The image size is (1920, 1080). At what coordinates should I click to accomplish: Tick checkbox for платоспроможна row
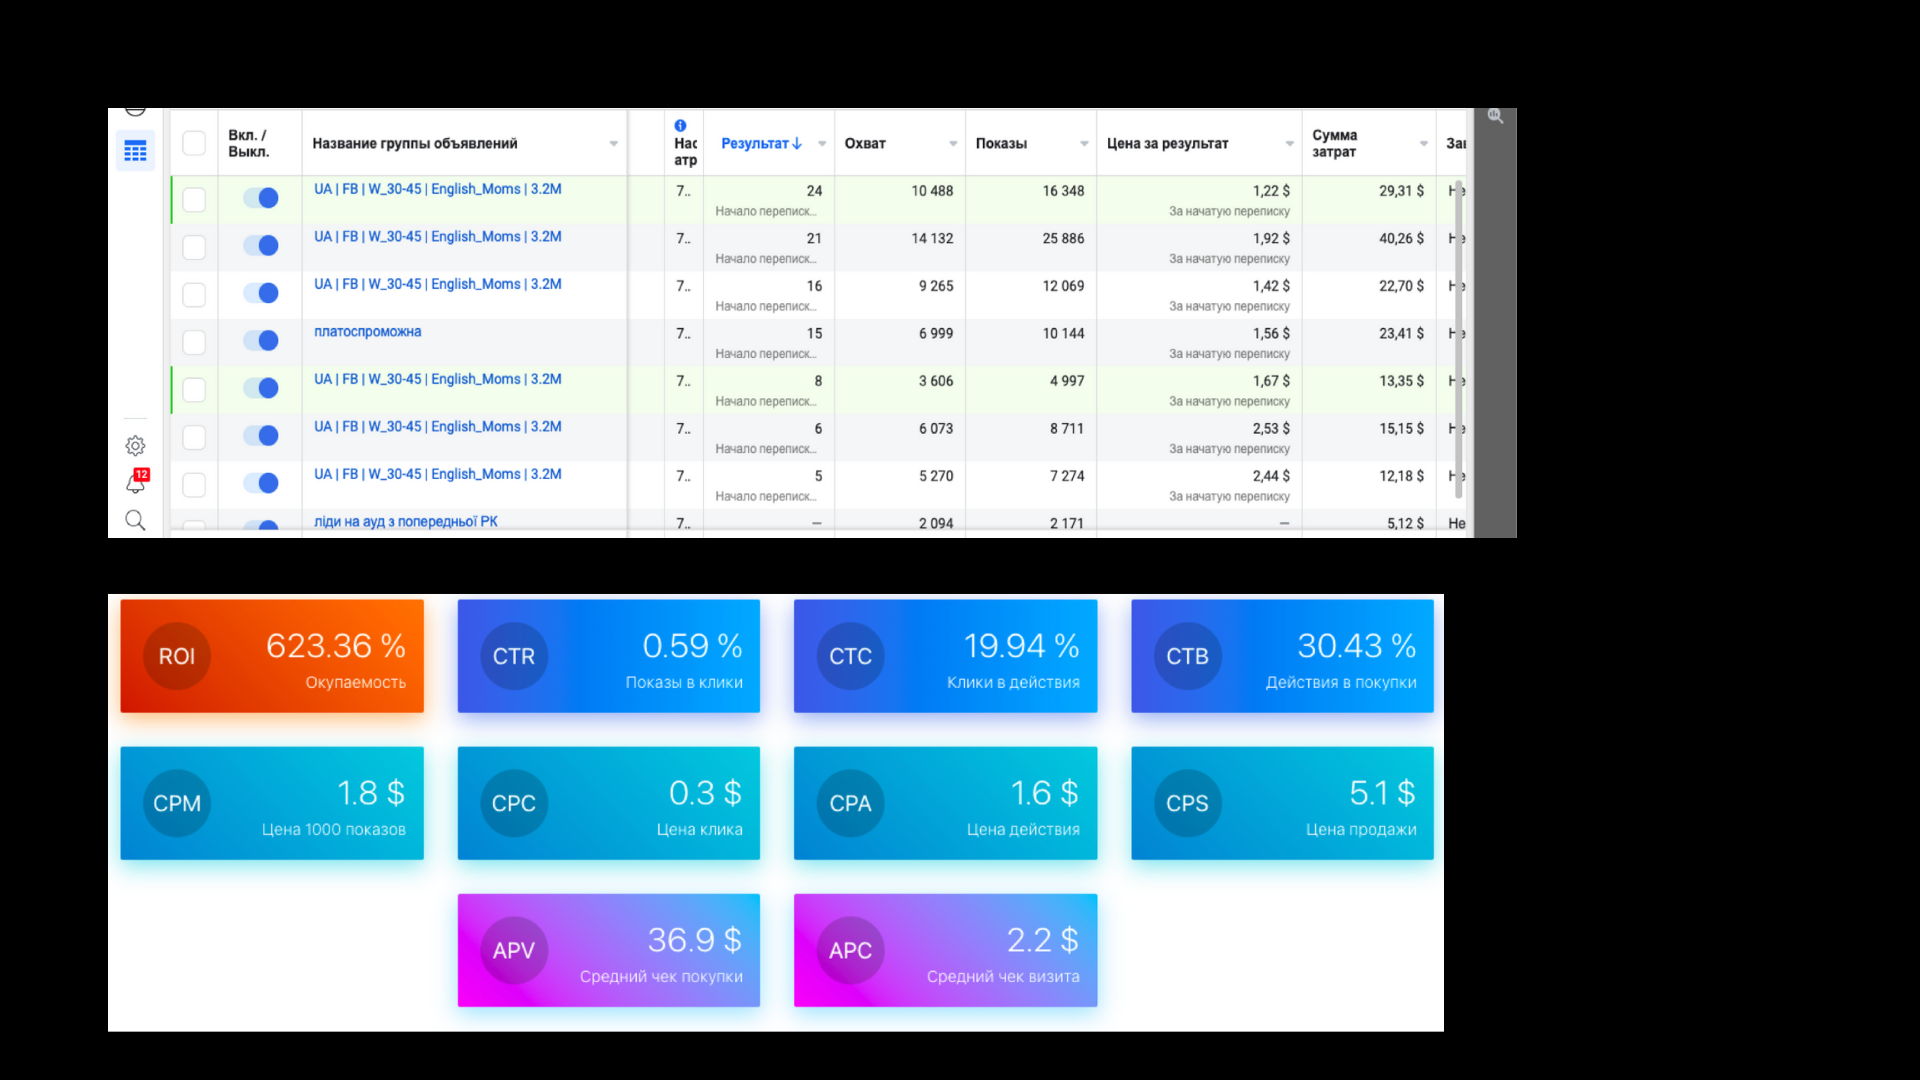(x=194, y=342)
